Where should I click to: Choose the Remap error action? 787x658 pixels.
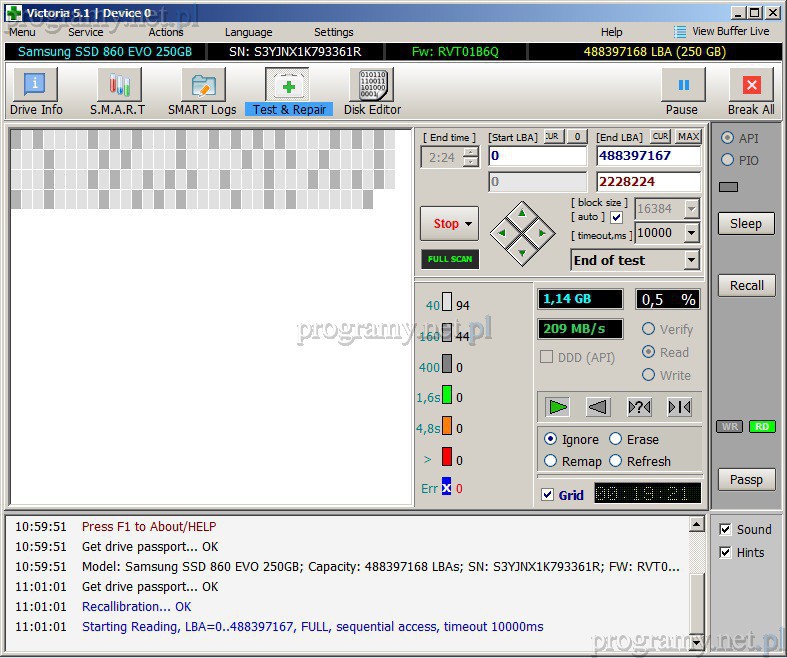[551, 461]
